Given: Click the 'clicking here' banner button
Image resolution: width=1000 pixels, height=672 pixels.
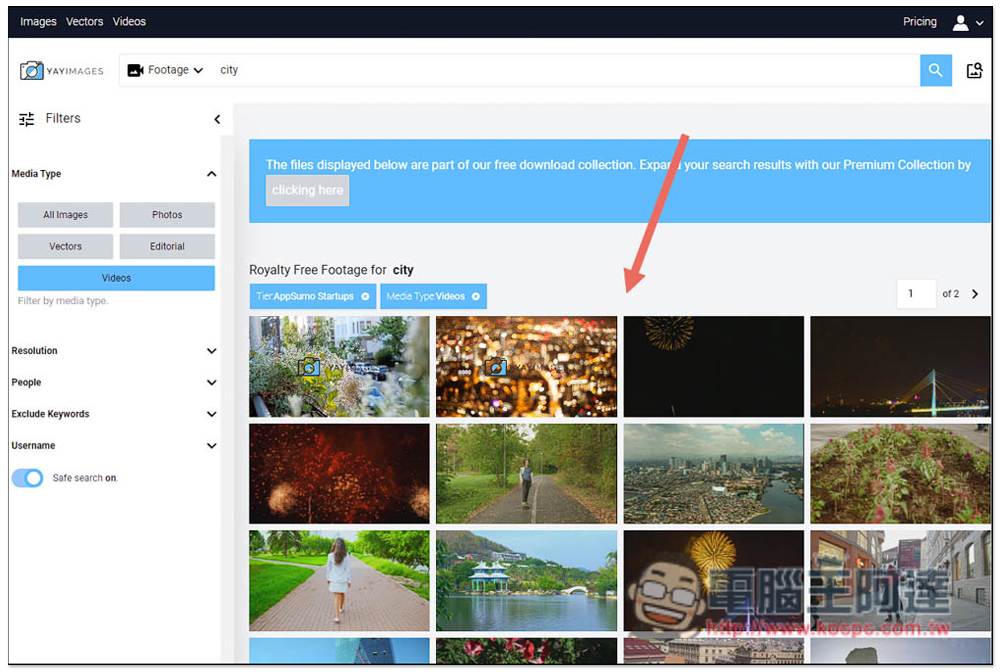Looking at the screenshot, I should 307,190.
